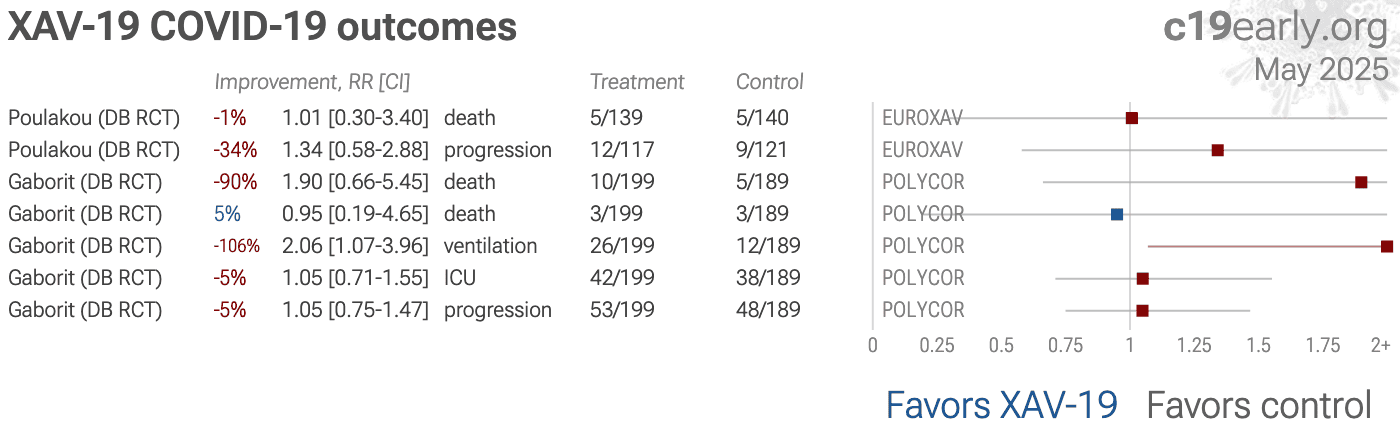Click the ventilation marker at plot edge
This screenshot has height=429, width=1400.
click(1387, 246)
